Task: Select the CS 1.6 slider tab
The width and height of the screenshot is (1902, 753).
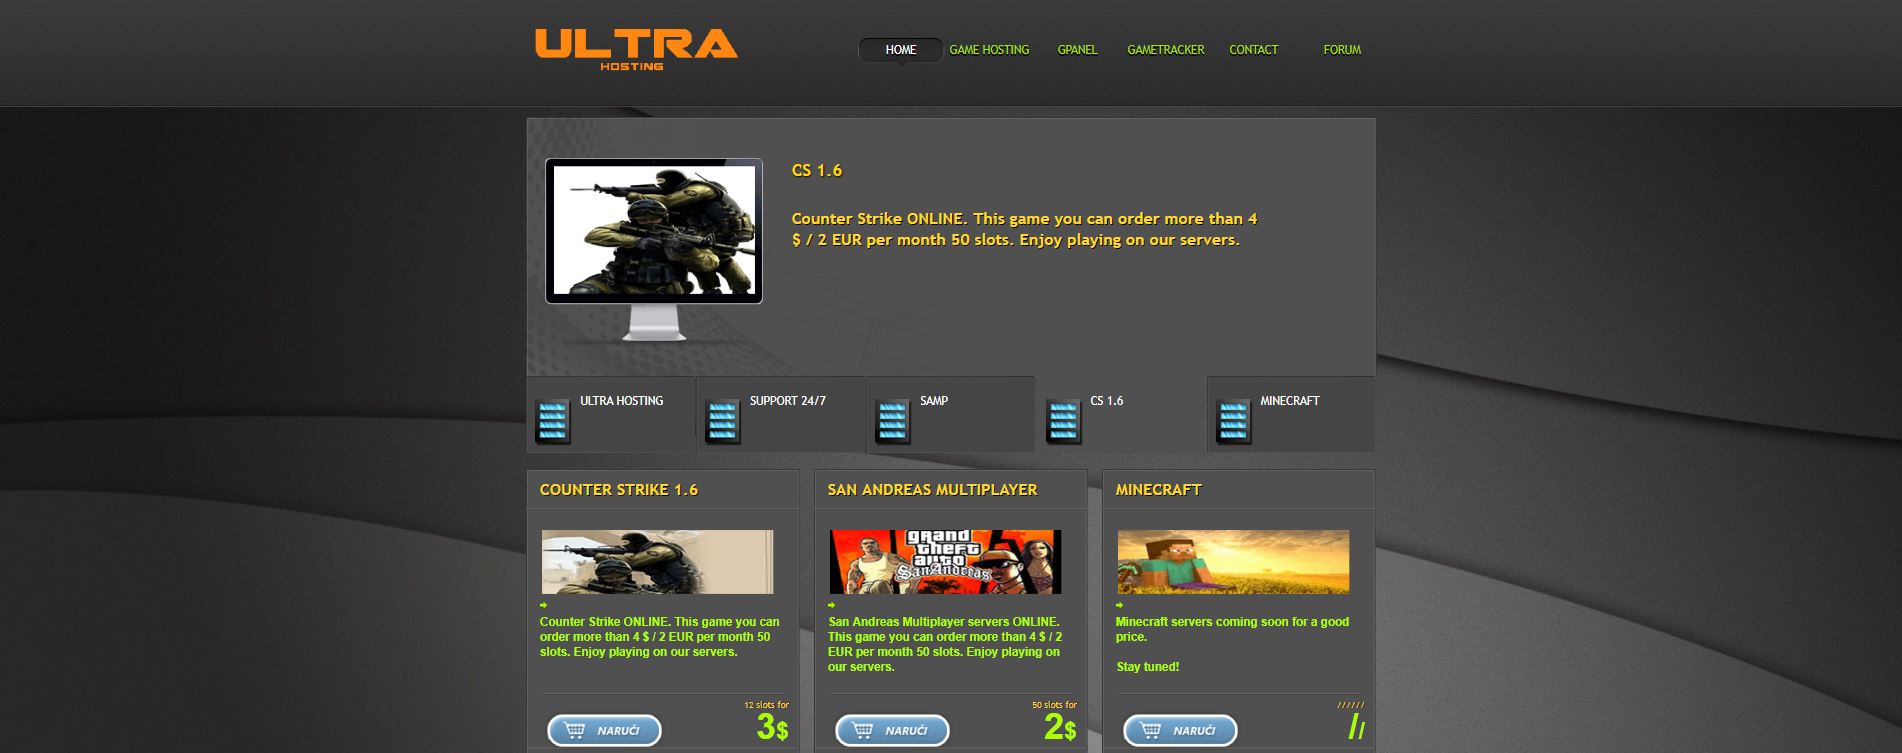Action: coord(1121,414)
